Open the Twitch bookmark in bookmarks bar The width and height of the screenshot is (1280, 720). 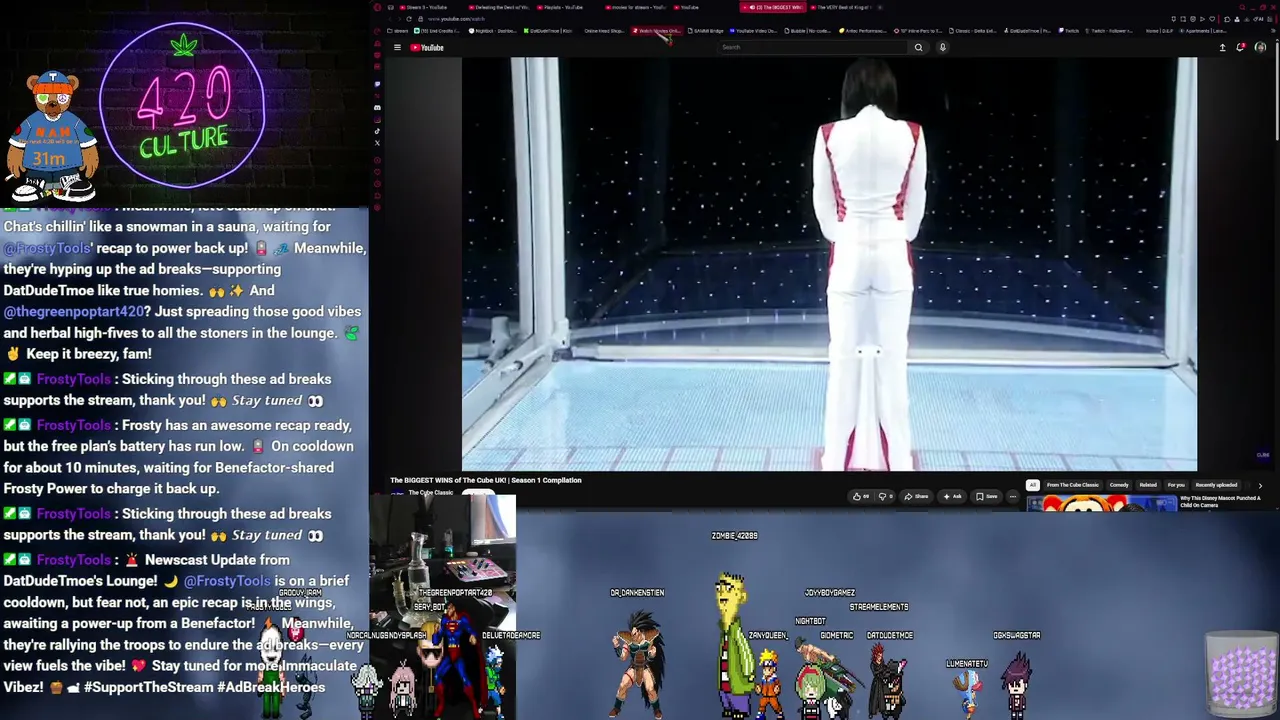pyautogui.click(x=1070, y=31)
